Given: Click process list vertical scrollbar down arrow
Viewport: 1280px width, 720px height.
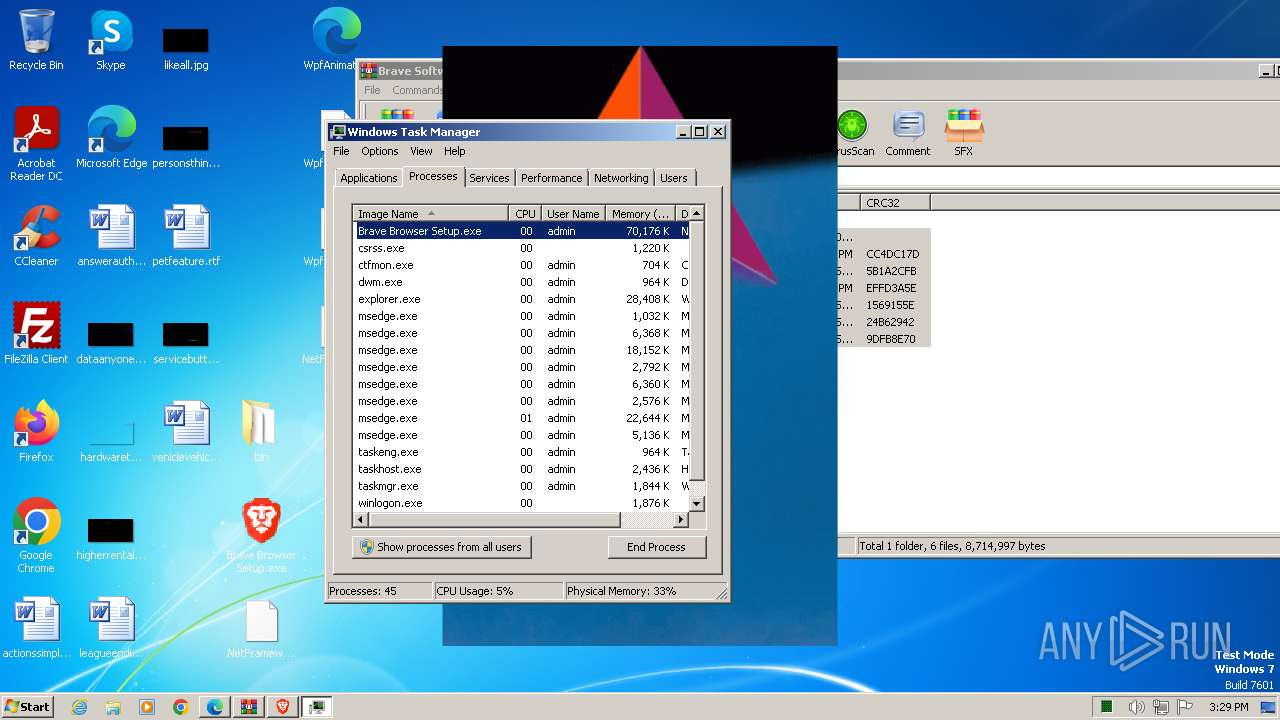Looking at the screenshot, I should click(x=697, y=504).
